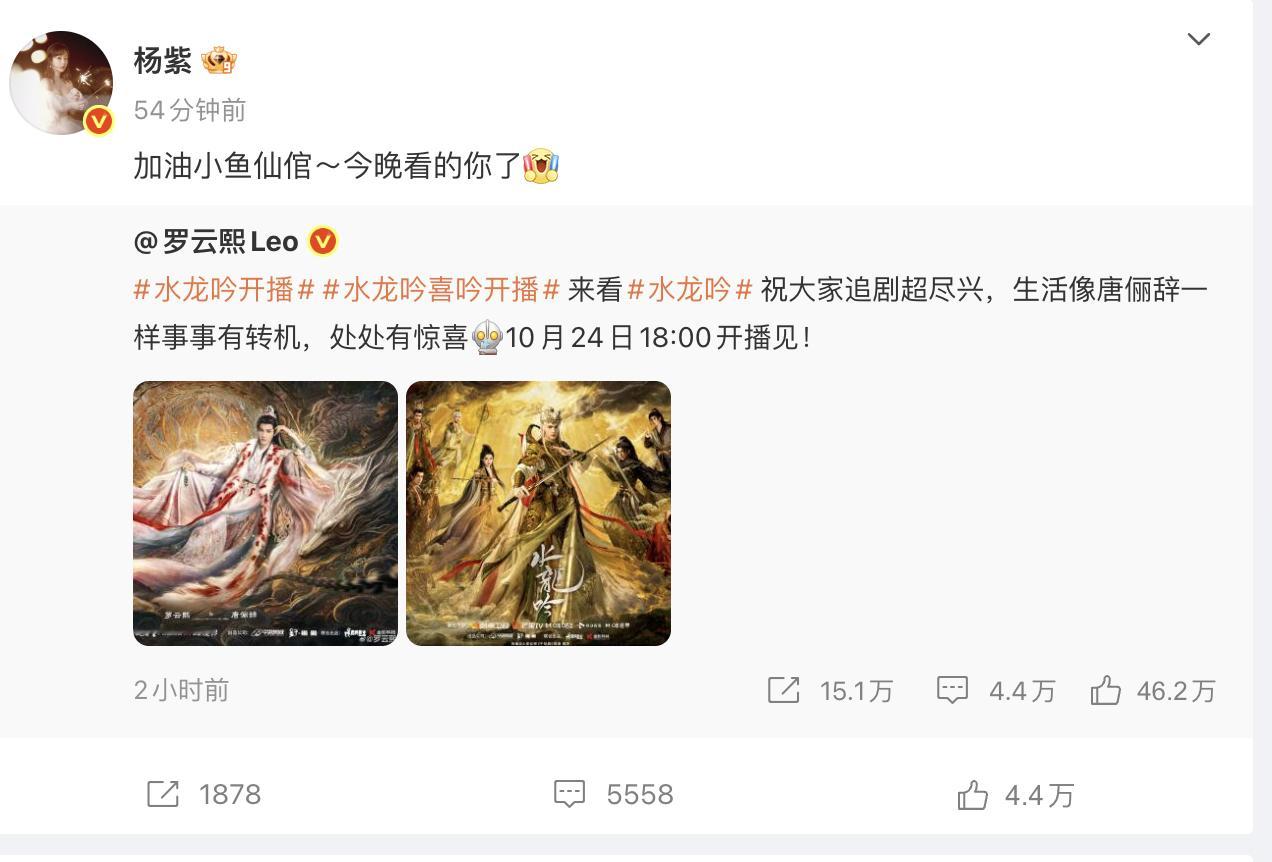This screenshot has height=862, width=1272.
Task: View the first poster with white-robed character
Action: [265, 513]
